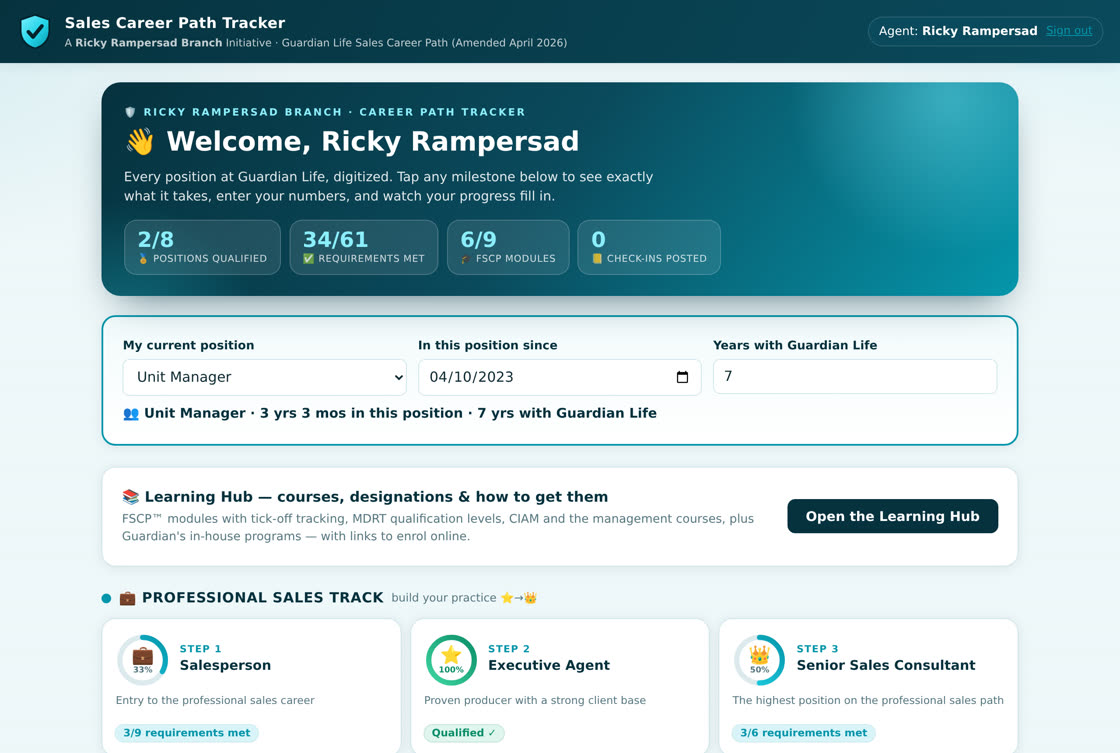Image resolution: width=1120 pixels, height=753 pixels.
Task: Click the 3/9 requirements met badge
Action: (186, 733)
